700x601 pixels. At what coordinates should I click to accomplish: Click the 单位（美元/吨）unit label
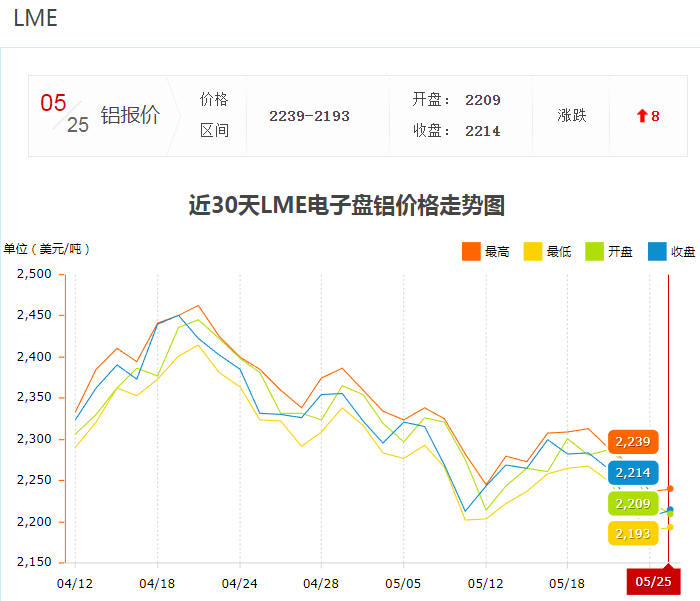click(x=47, y=249)
